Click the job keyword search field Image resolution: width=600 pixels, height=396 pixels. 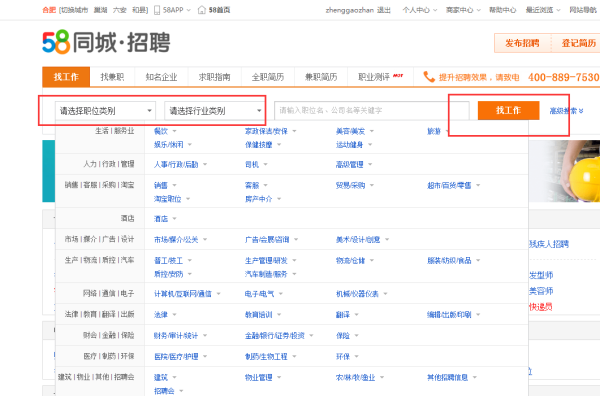tap(372, 111)
